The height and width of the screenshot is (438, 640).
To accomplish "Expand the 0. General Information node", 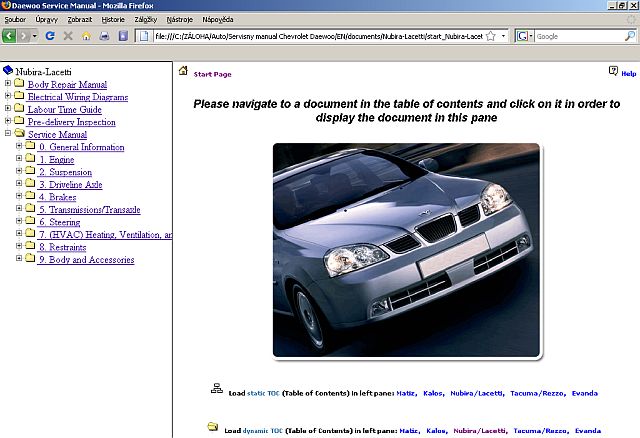I will pos(19,145).
